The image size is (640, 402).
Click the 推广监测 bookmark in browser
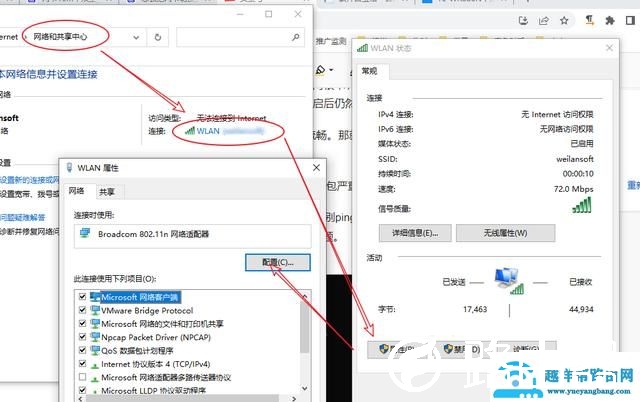pos(331,41)
